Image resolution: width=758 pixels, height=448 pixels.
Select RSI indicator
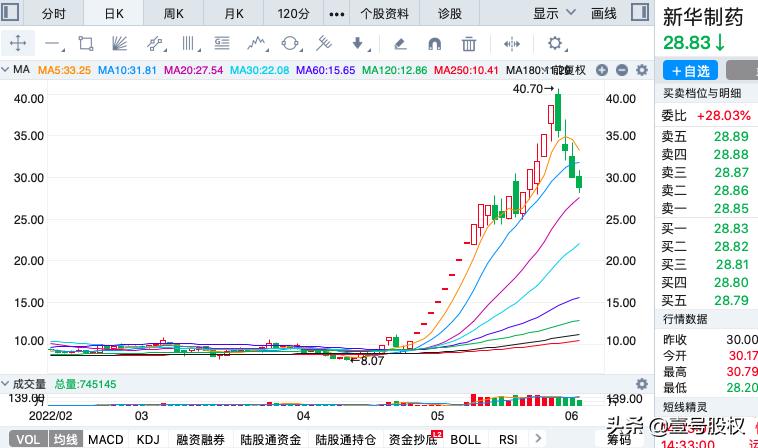tap(508, 439)
